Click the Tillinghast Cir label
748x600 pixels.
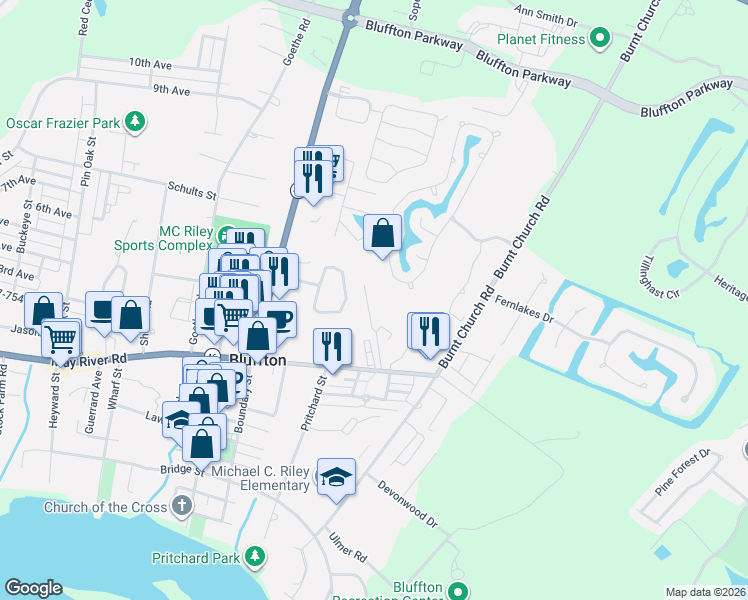click(660, 278)
